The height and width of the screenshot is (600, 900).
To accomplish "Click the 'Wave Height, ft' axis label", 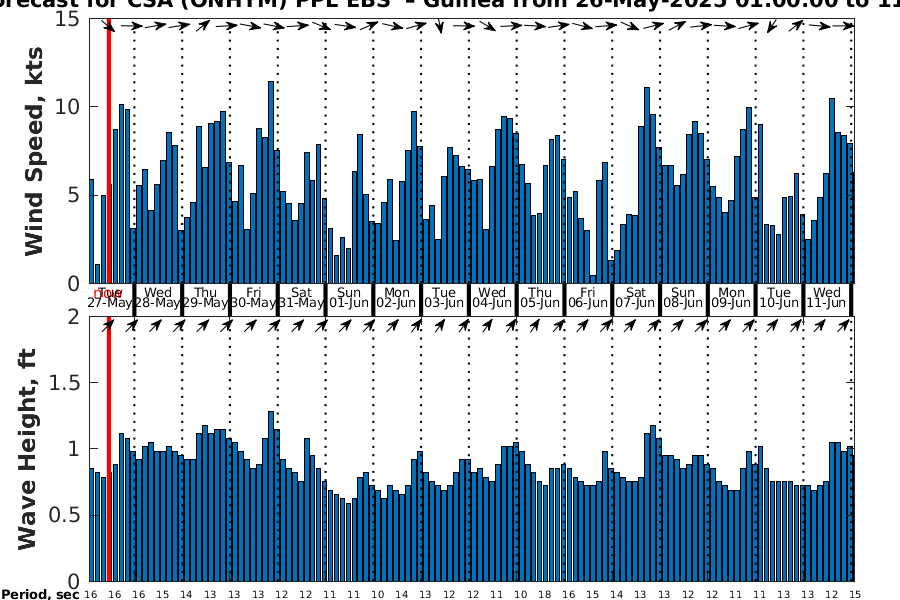I will (x=27, y=449).
